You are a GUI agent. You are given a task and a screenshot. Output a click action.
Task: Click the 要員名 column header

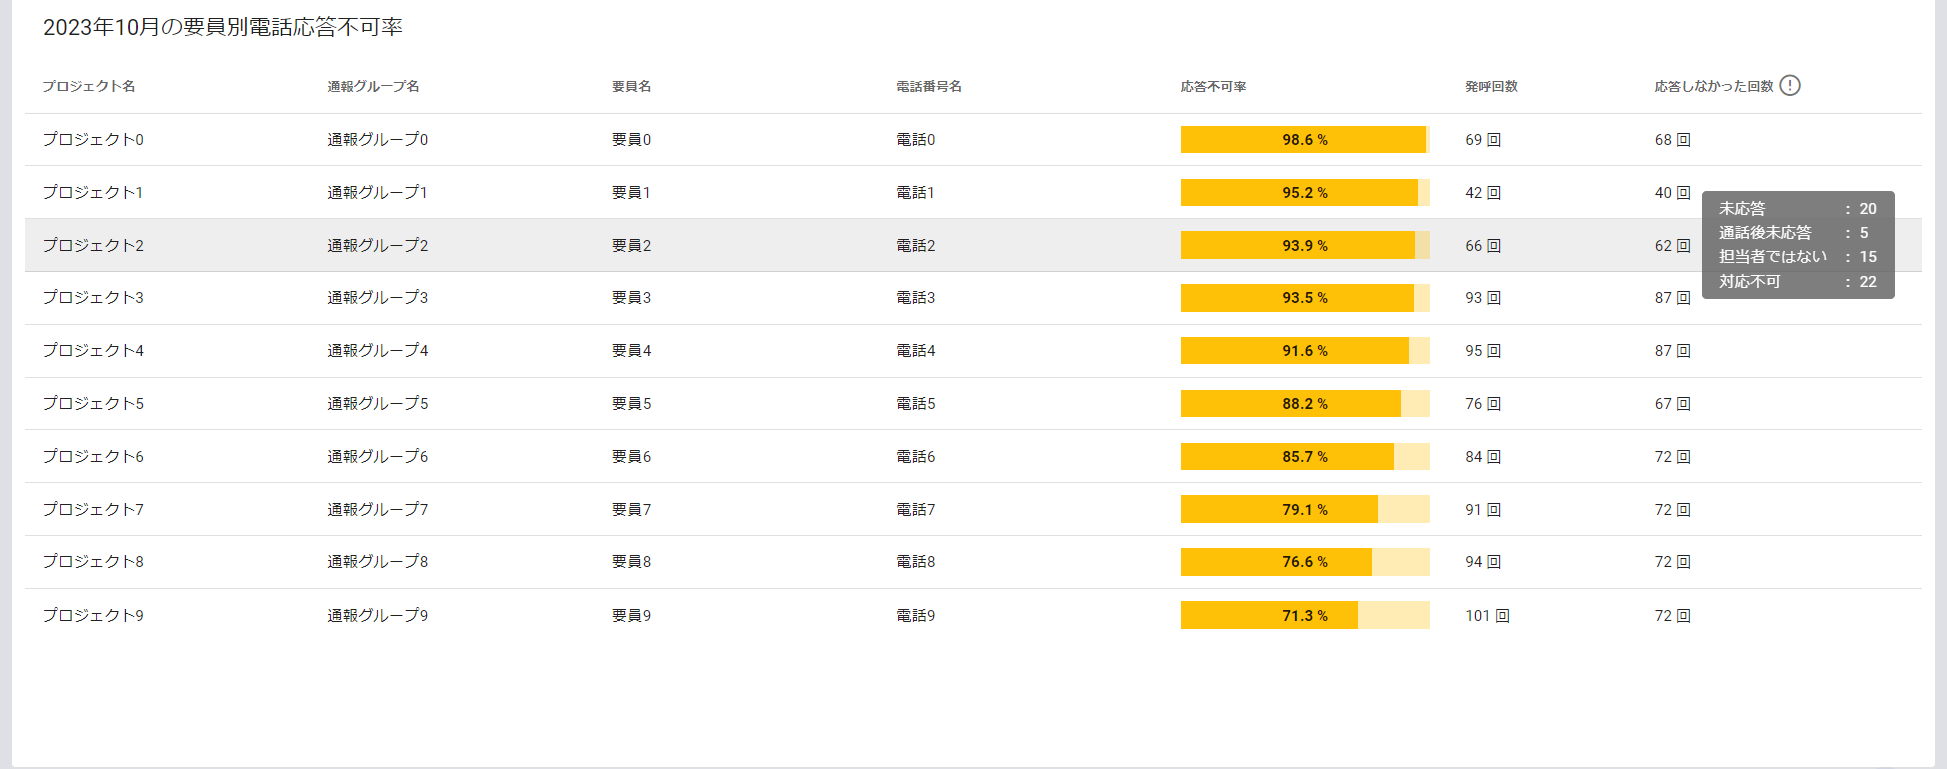click(x=631, y=87)
